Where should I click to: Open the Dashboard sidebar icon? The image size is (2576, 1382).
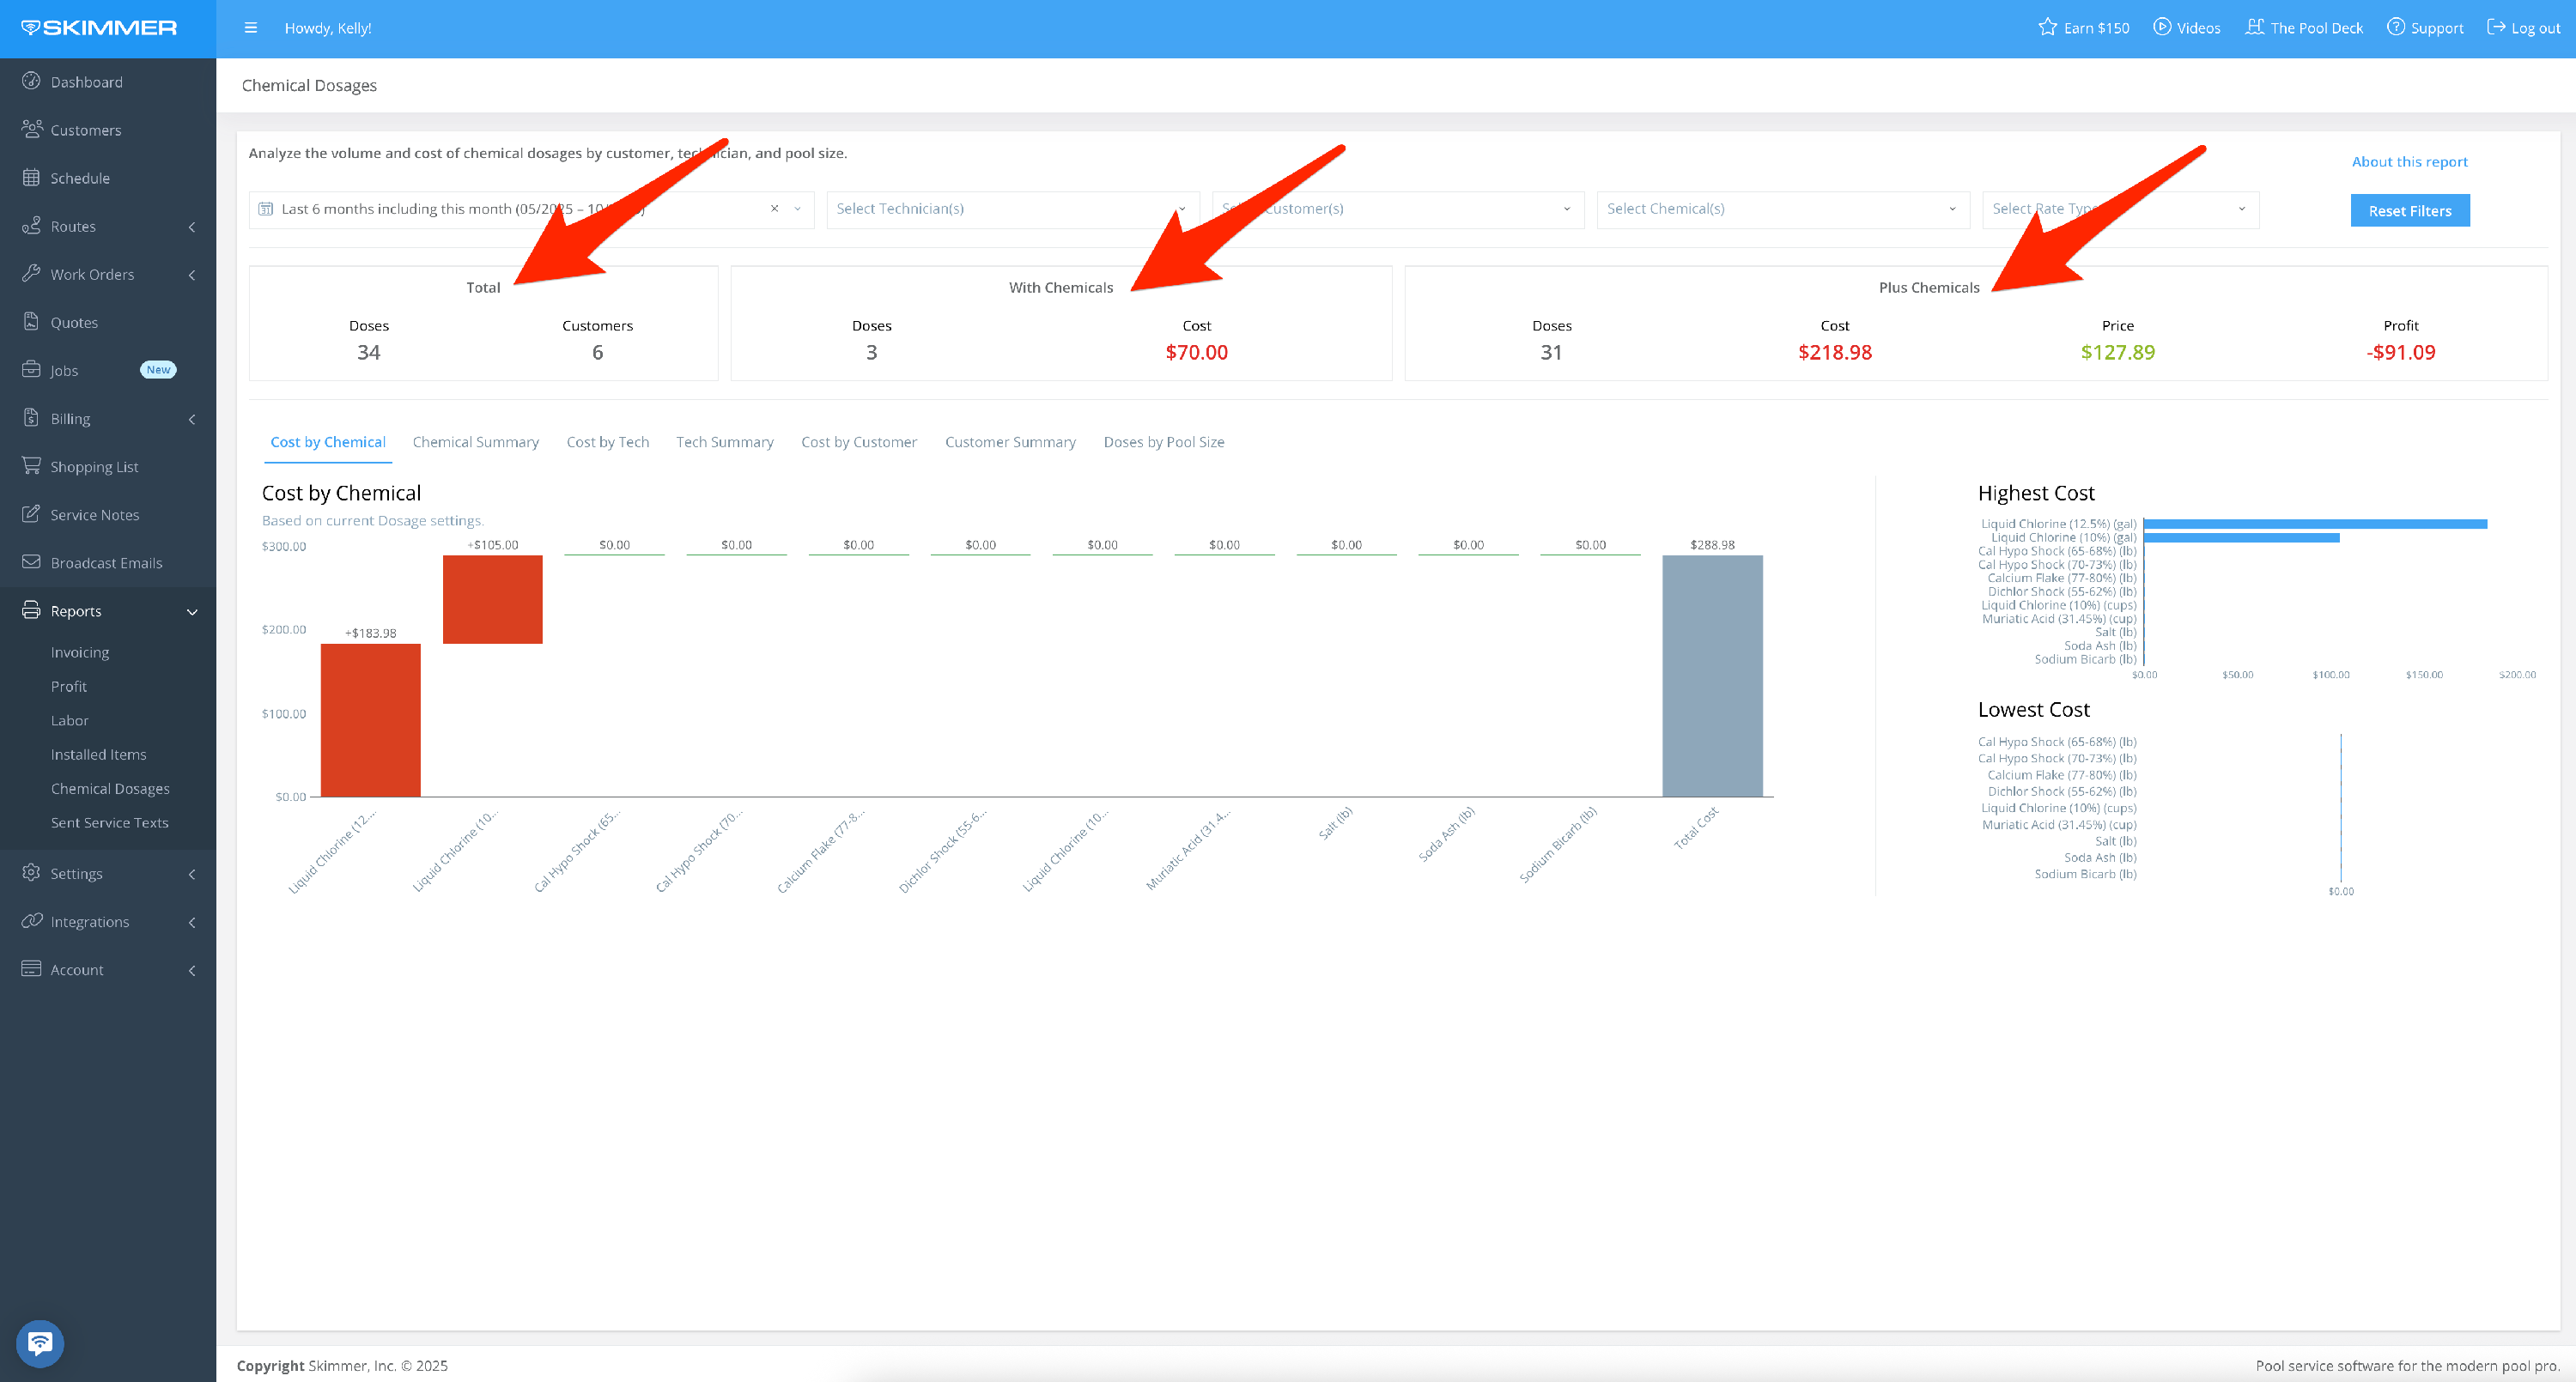[x=31, y=81]
